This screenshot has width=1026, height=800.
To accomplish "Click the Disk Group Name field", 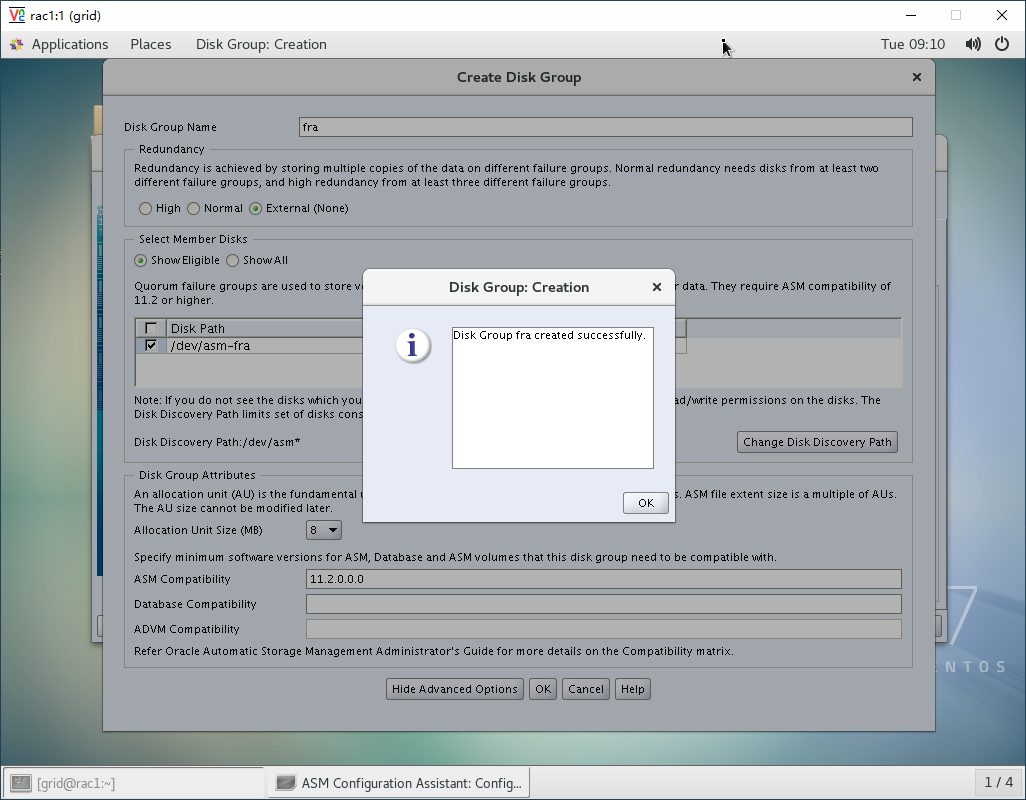I will (x=605, y=127).
